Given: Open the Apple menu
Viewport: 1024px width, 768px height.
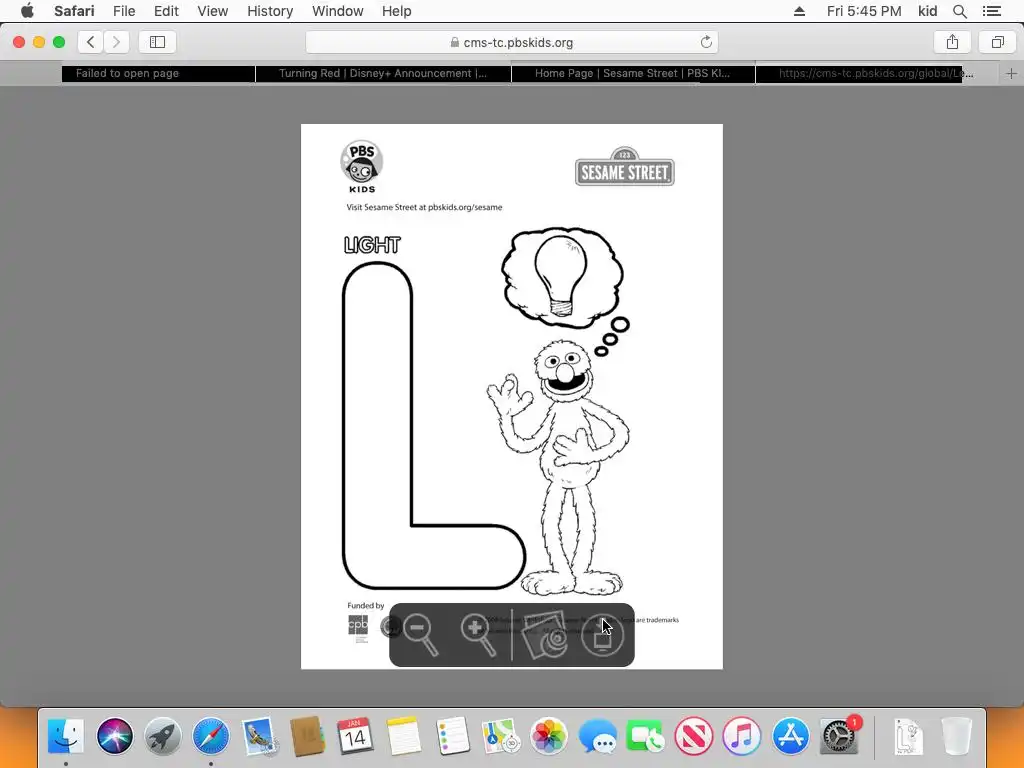Looking at the screenshot, I should pyautogui.click(x=27, y=11).
